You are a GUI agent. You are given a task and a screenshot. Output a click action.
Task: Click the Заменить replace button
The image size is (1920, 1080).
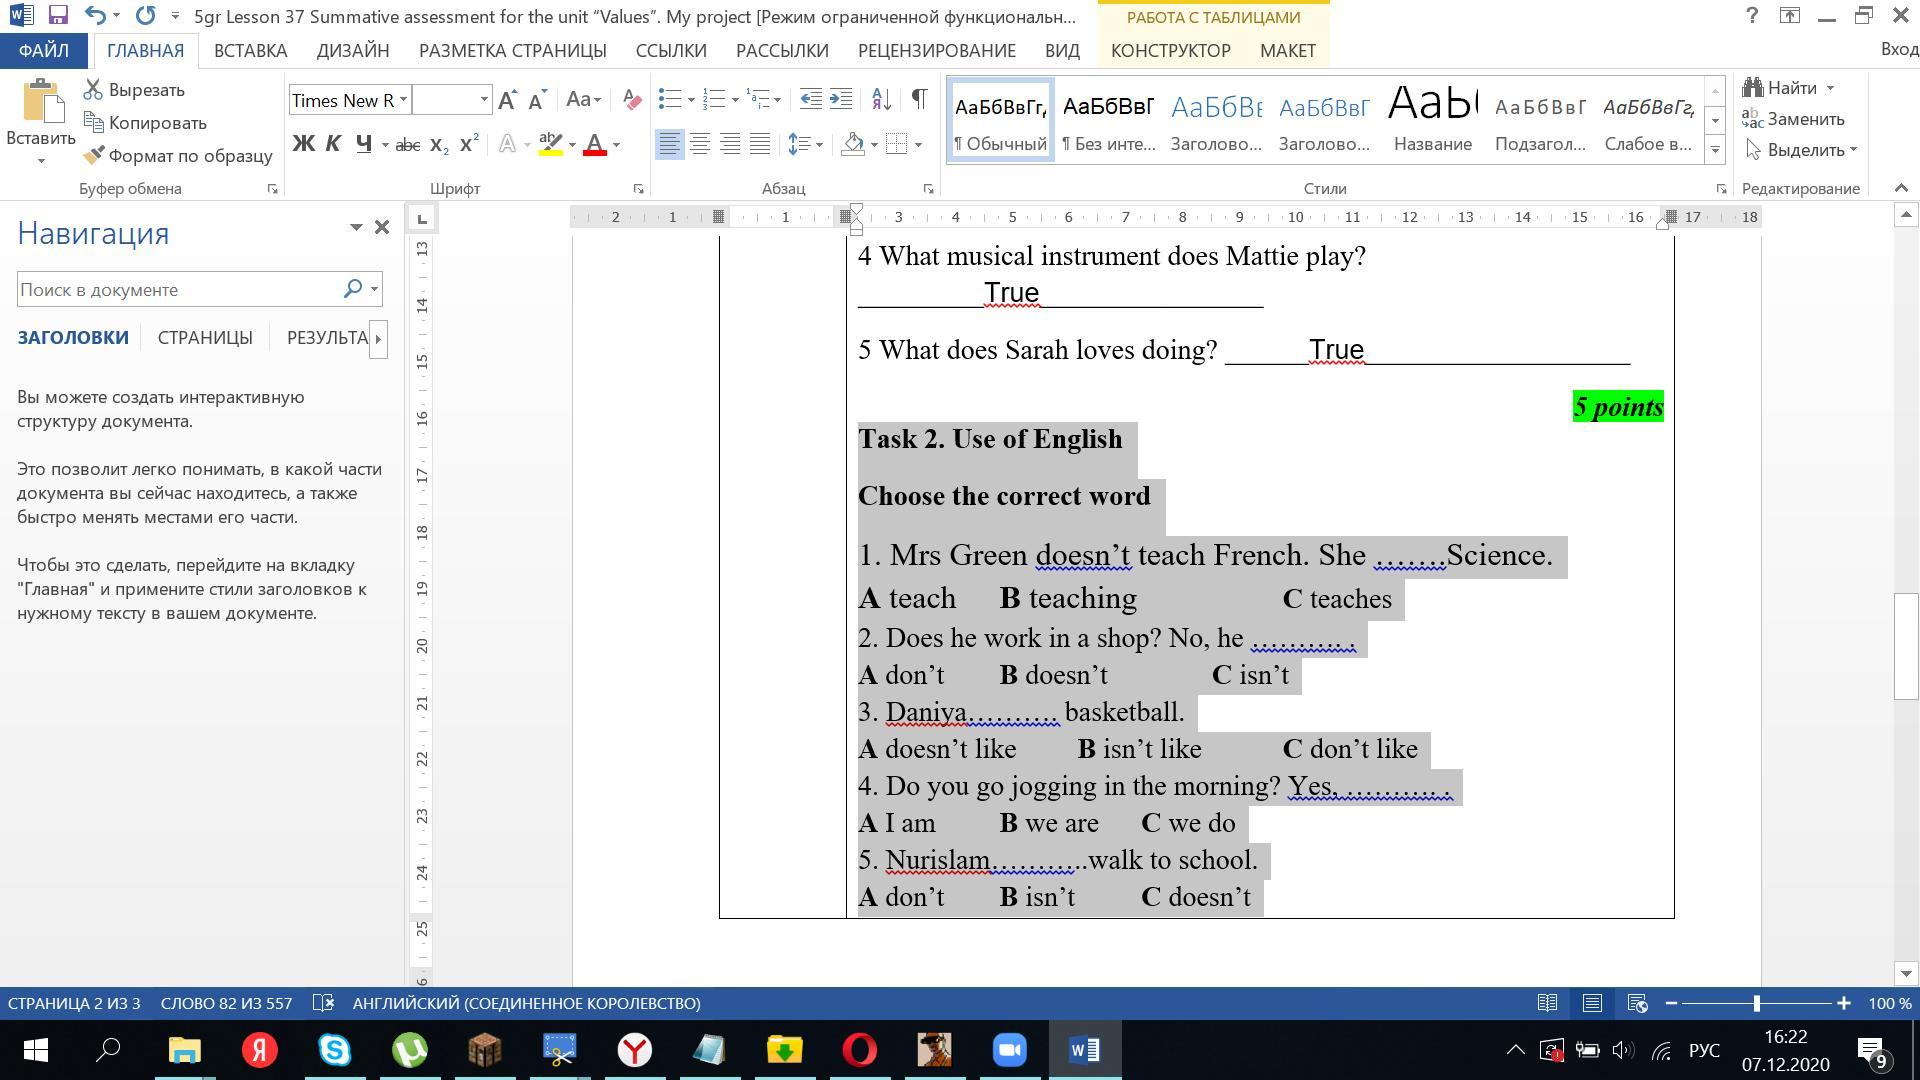[x=1794, y=119]
